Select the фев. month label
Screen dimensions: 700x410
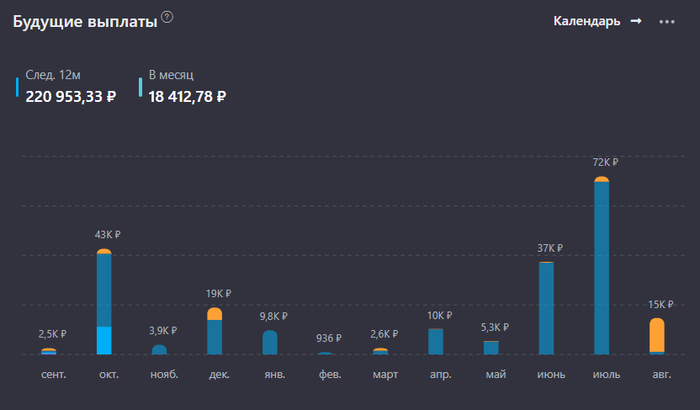click(x=330, y=374)
